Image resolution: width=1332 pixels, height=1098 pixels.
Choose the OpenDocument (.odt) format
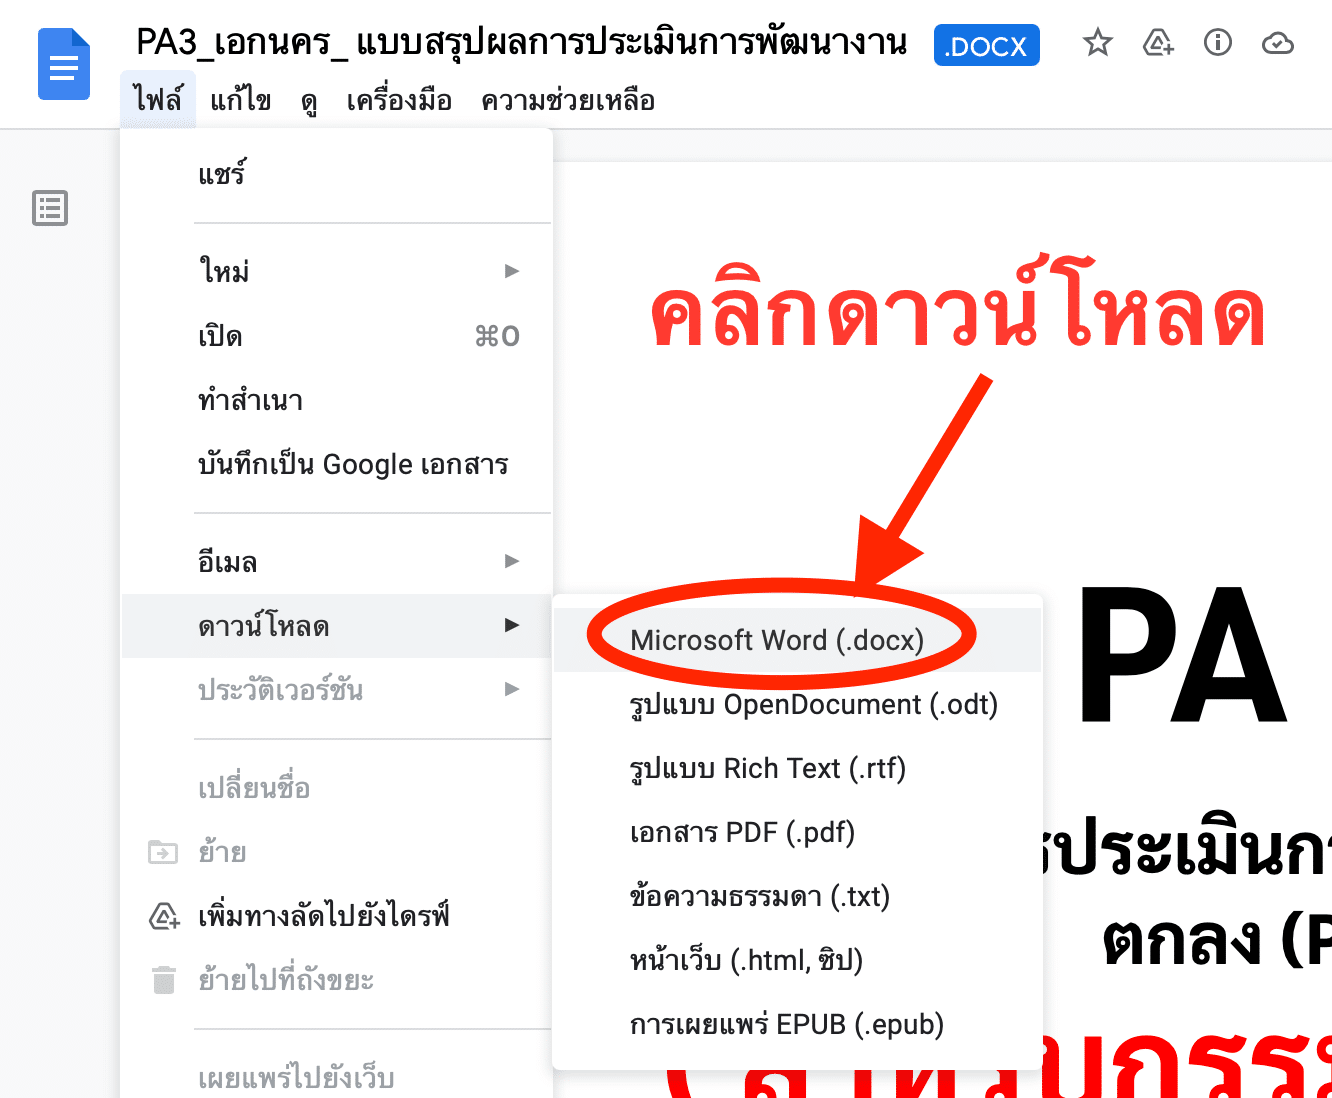pos(813,704)
